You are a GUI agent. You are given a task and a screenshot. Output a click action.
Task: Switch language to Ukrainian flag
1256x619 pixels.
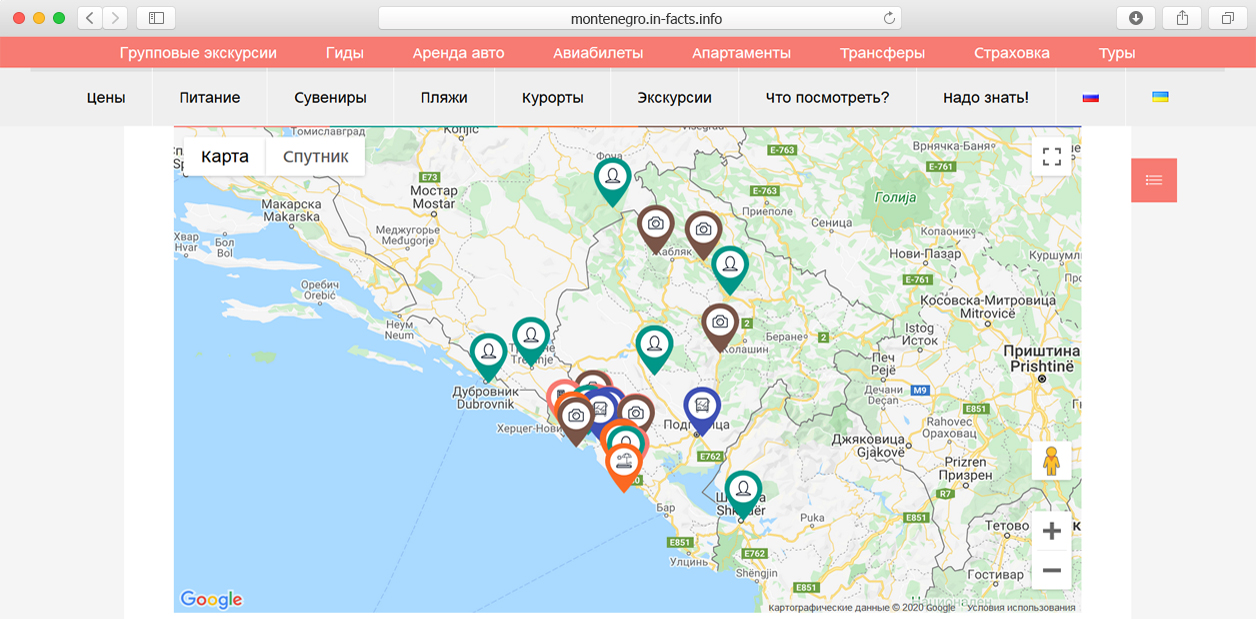click(1160, 98)
